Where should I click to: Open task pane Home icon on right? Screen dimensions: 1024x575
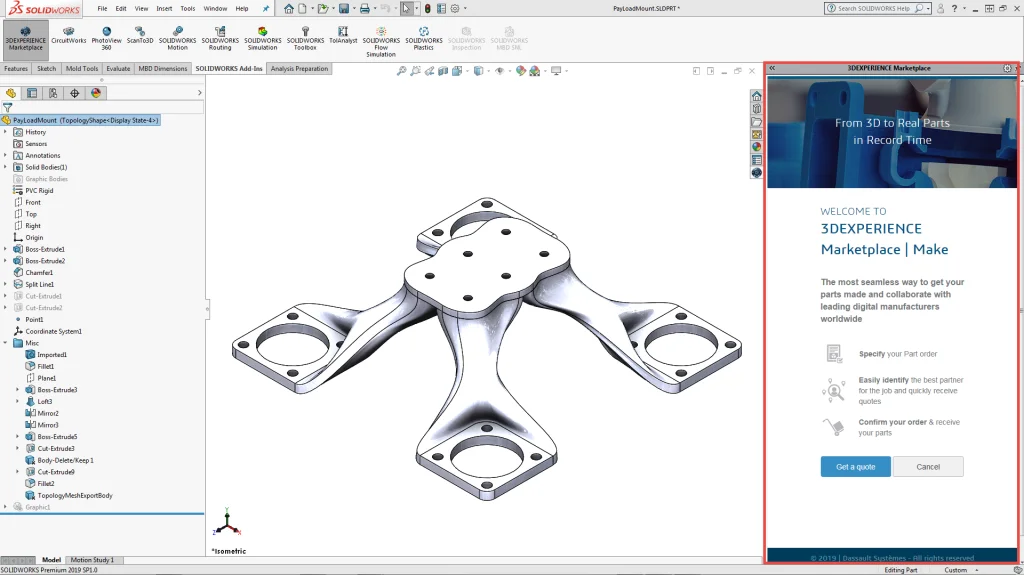[756, 96]
